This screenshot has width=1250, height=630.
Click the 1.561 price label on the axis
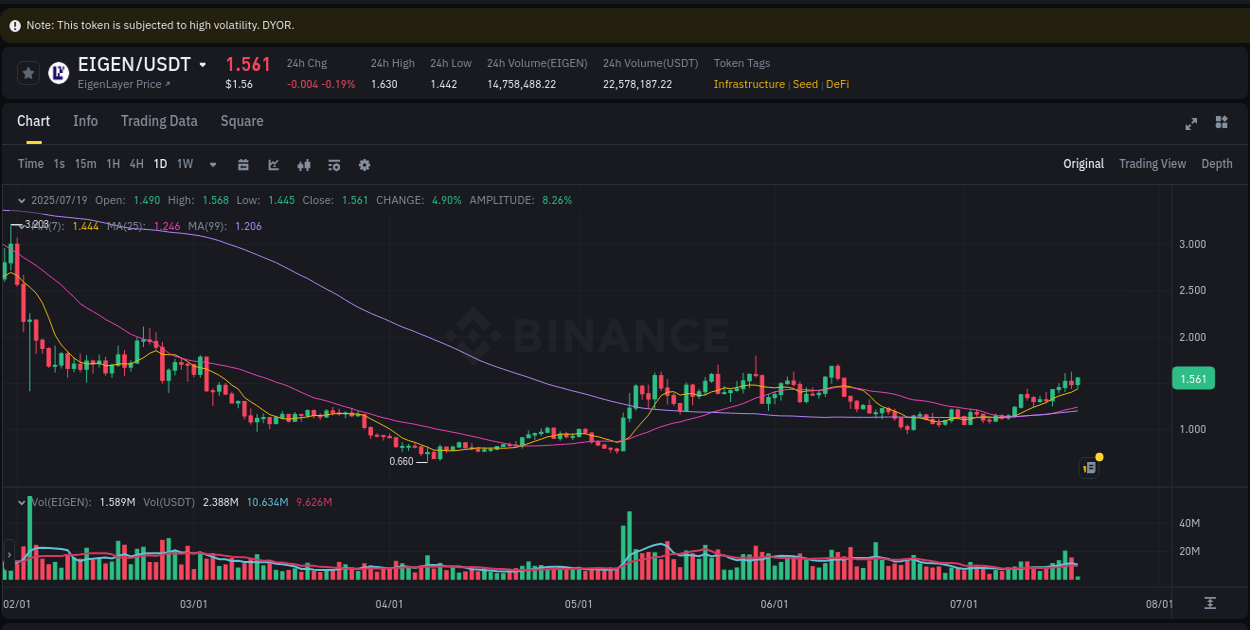pyautogui.click(x=1193, y=378)
